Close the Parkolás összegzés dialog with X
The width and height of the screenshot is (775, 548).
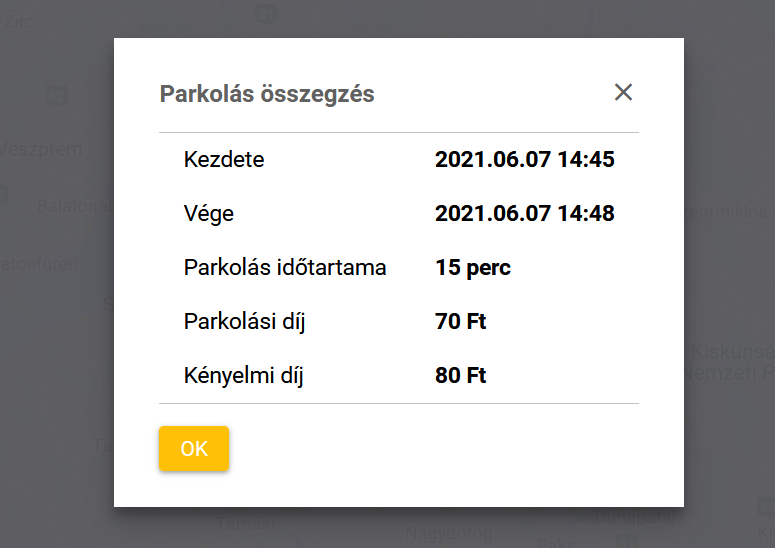point(623,93)
